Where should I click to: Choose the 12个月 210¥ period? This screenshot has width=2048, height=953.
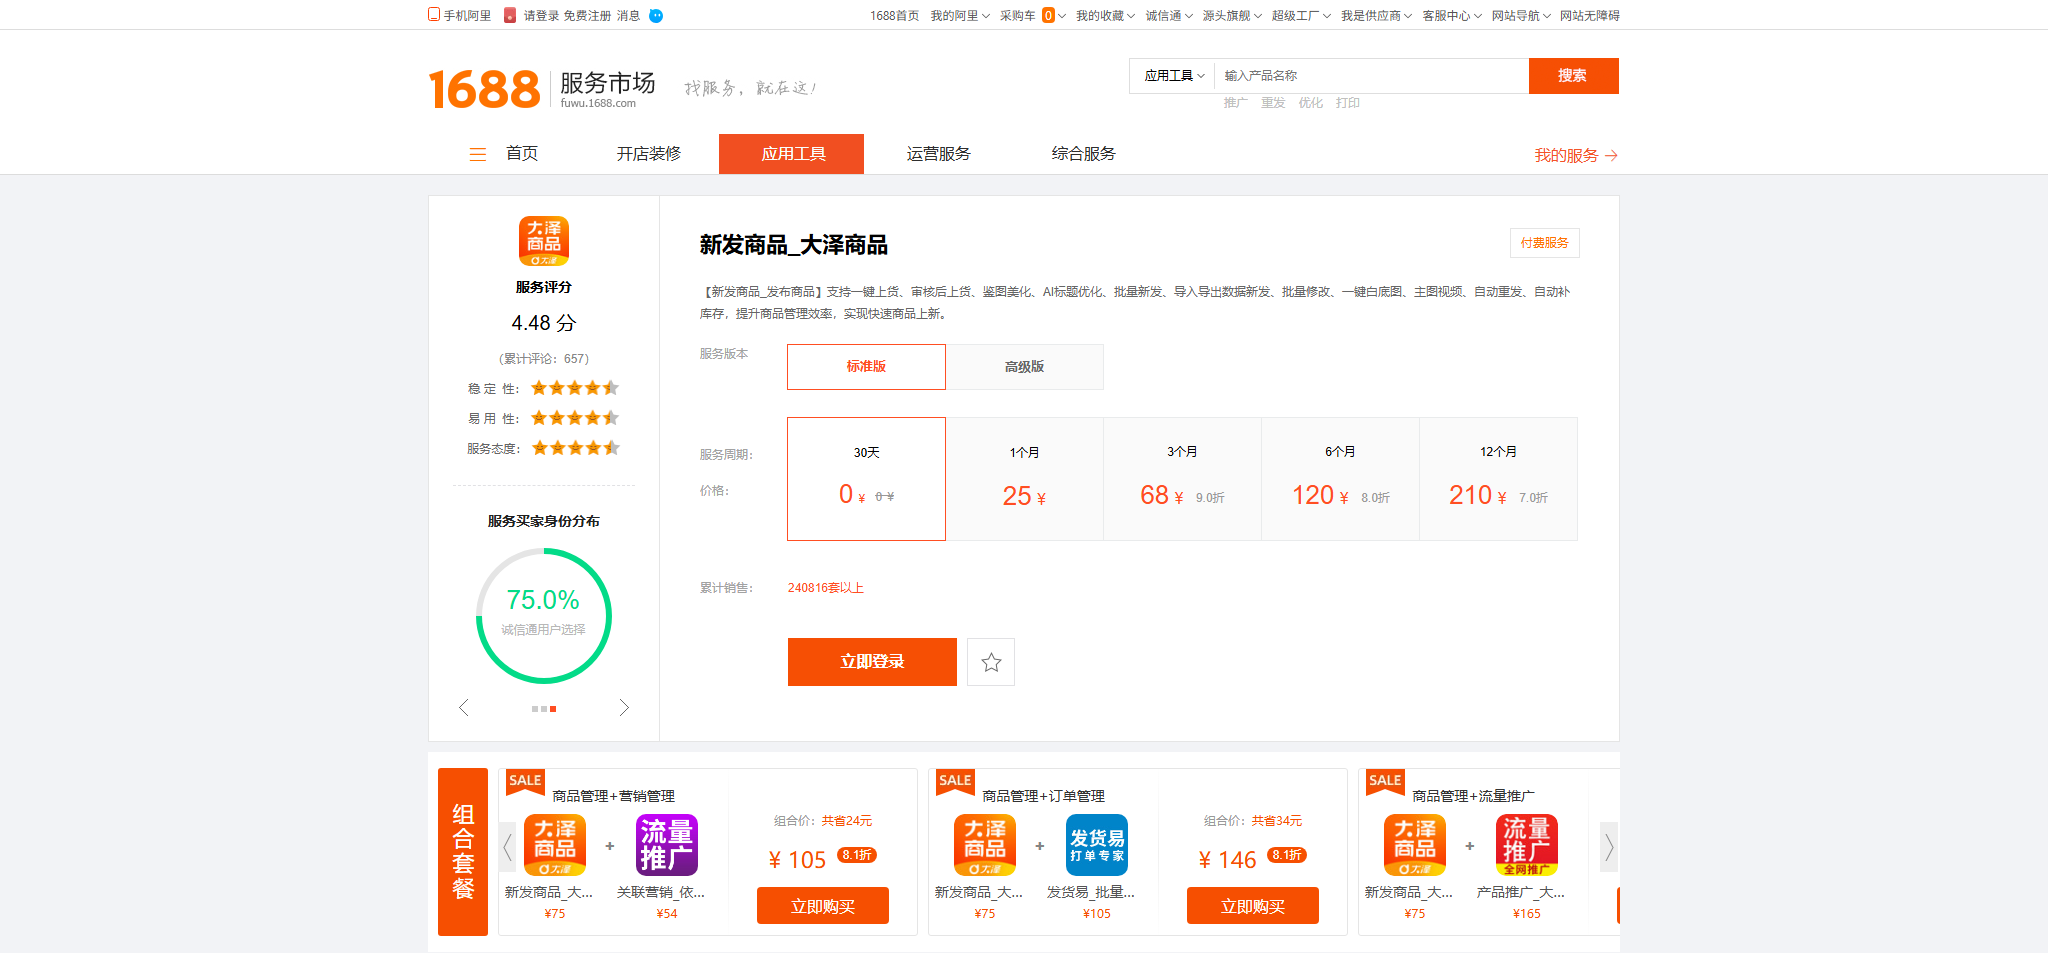coord(1499,479)
